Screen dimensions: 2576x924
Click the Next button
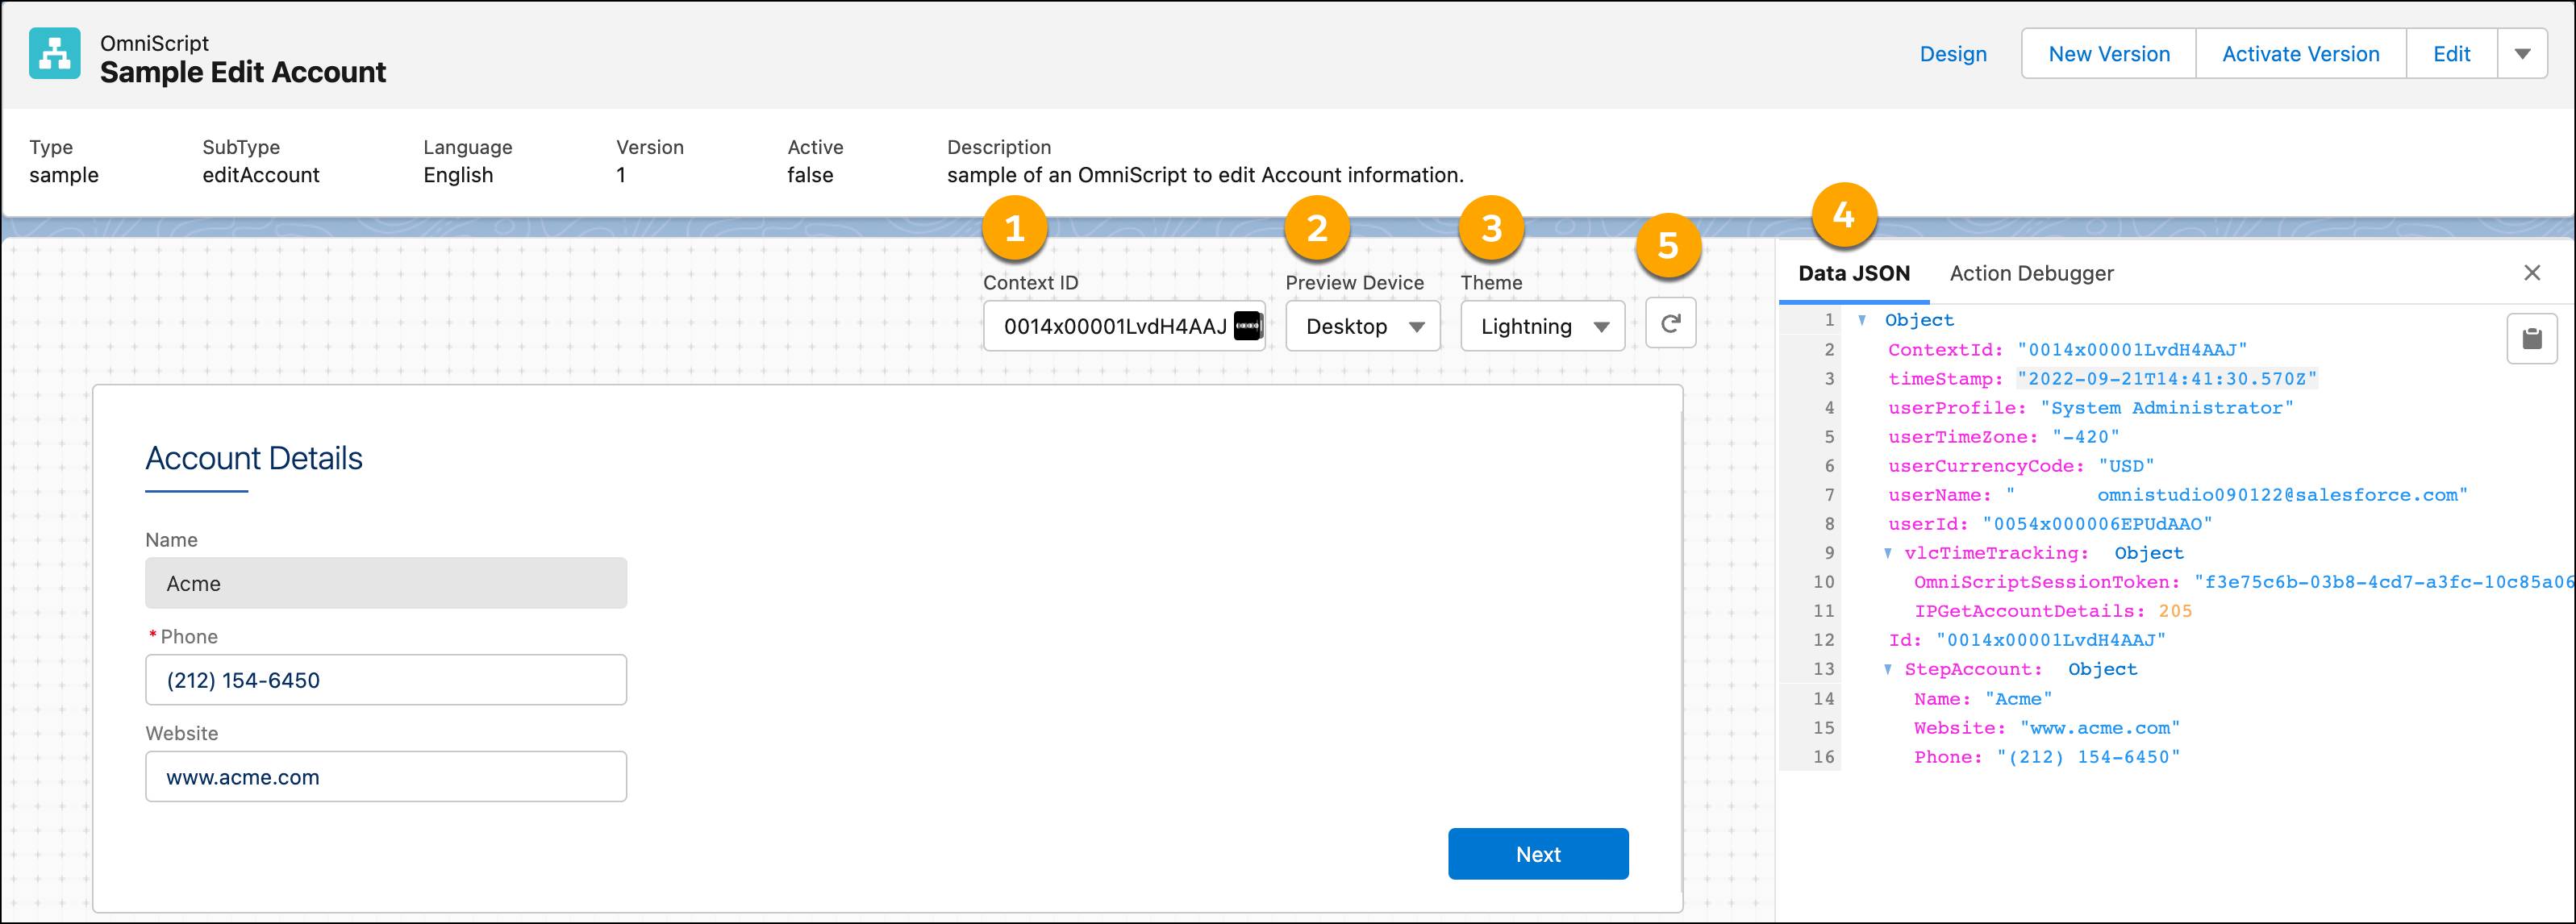tap(1537, 853)
